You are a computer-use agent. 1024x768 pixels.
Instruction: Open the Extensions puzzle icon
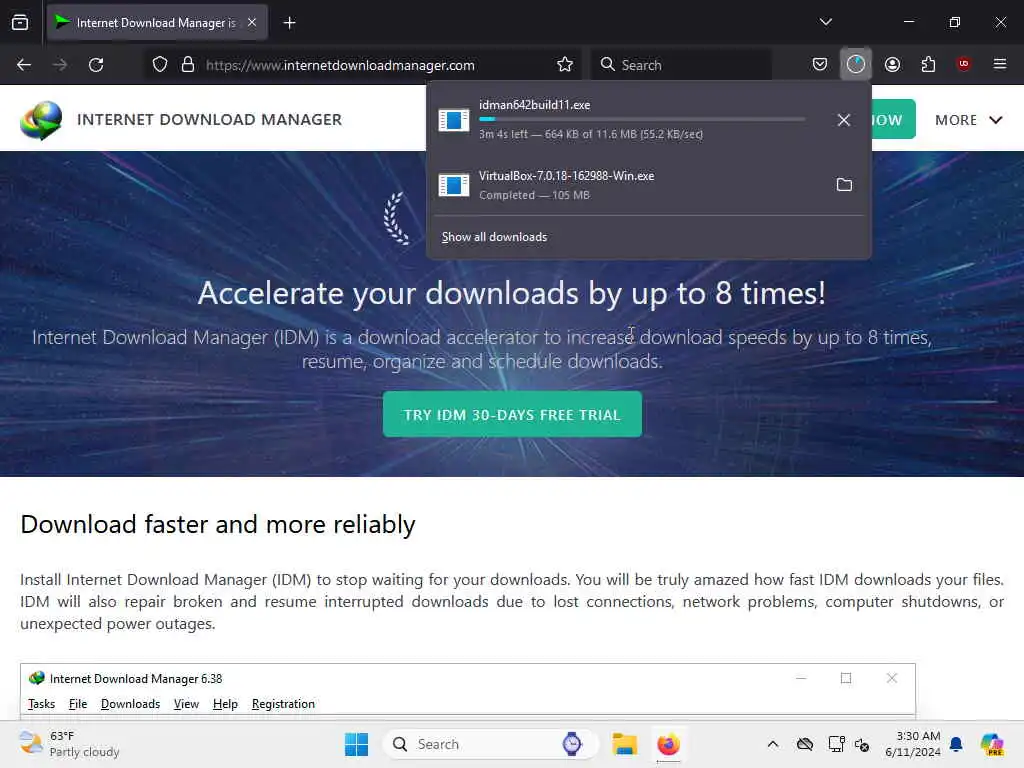pyautogui.click(x=928, y=64)
